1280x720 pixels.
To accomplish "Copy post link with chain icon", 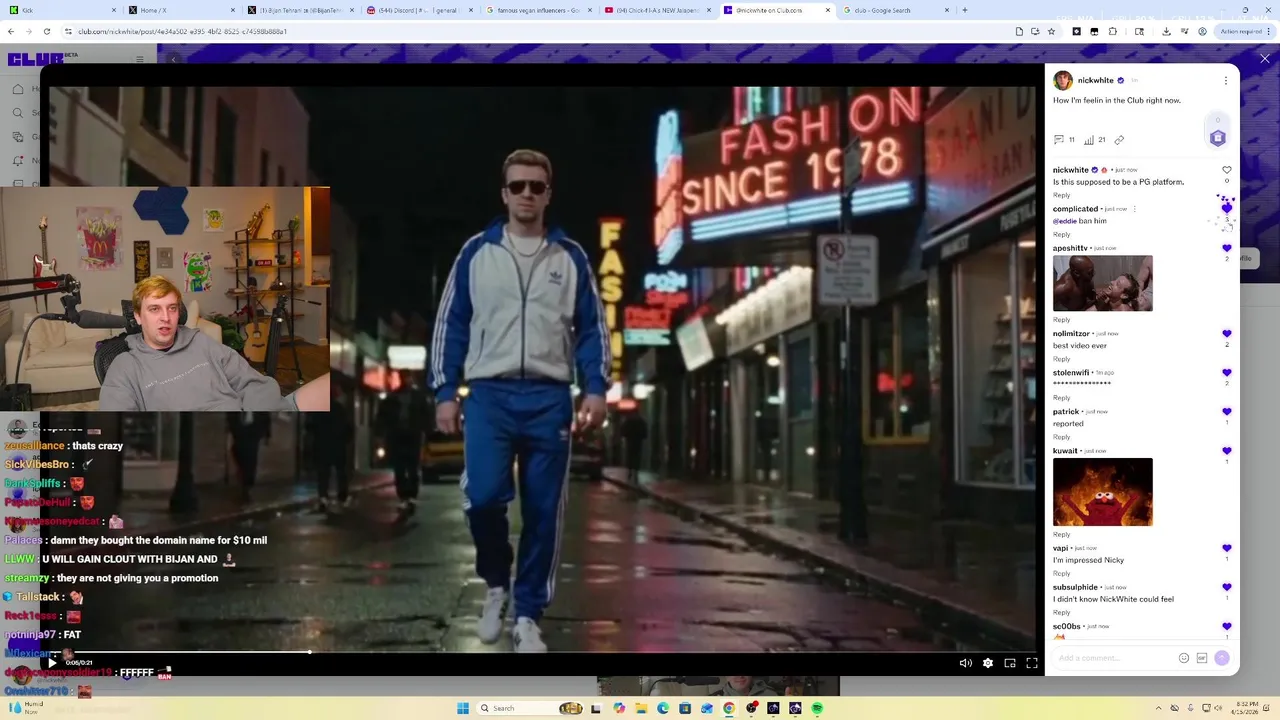I will pyautogui.click(x=1119, y=140).
